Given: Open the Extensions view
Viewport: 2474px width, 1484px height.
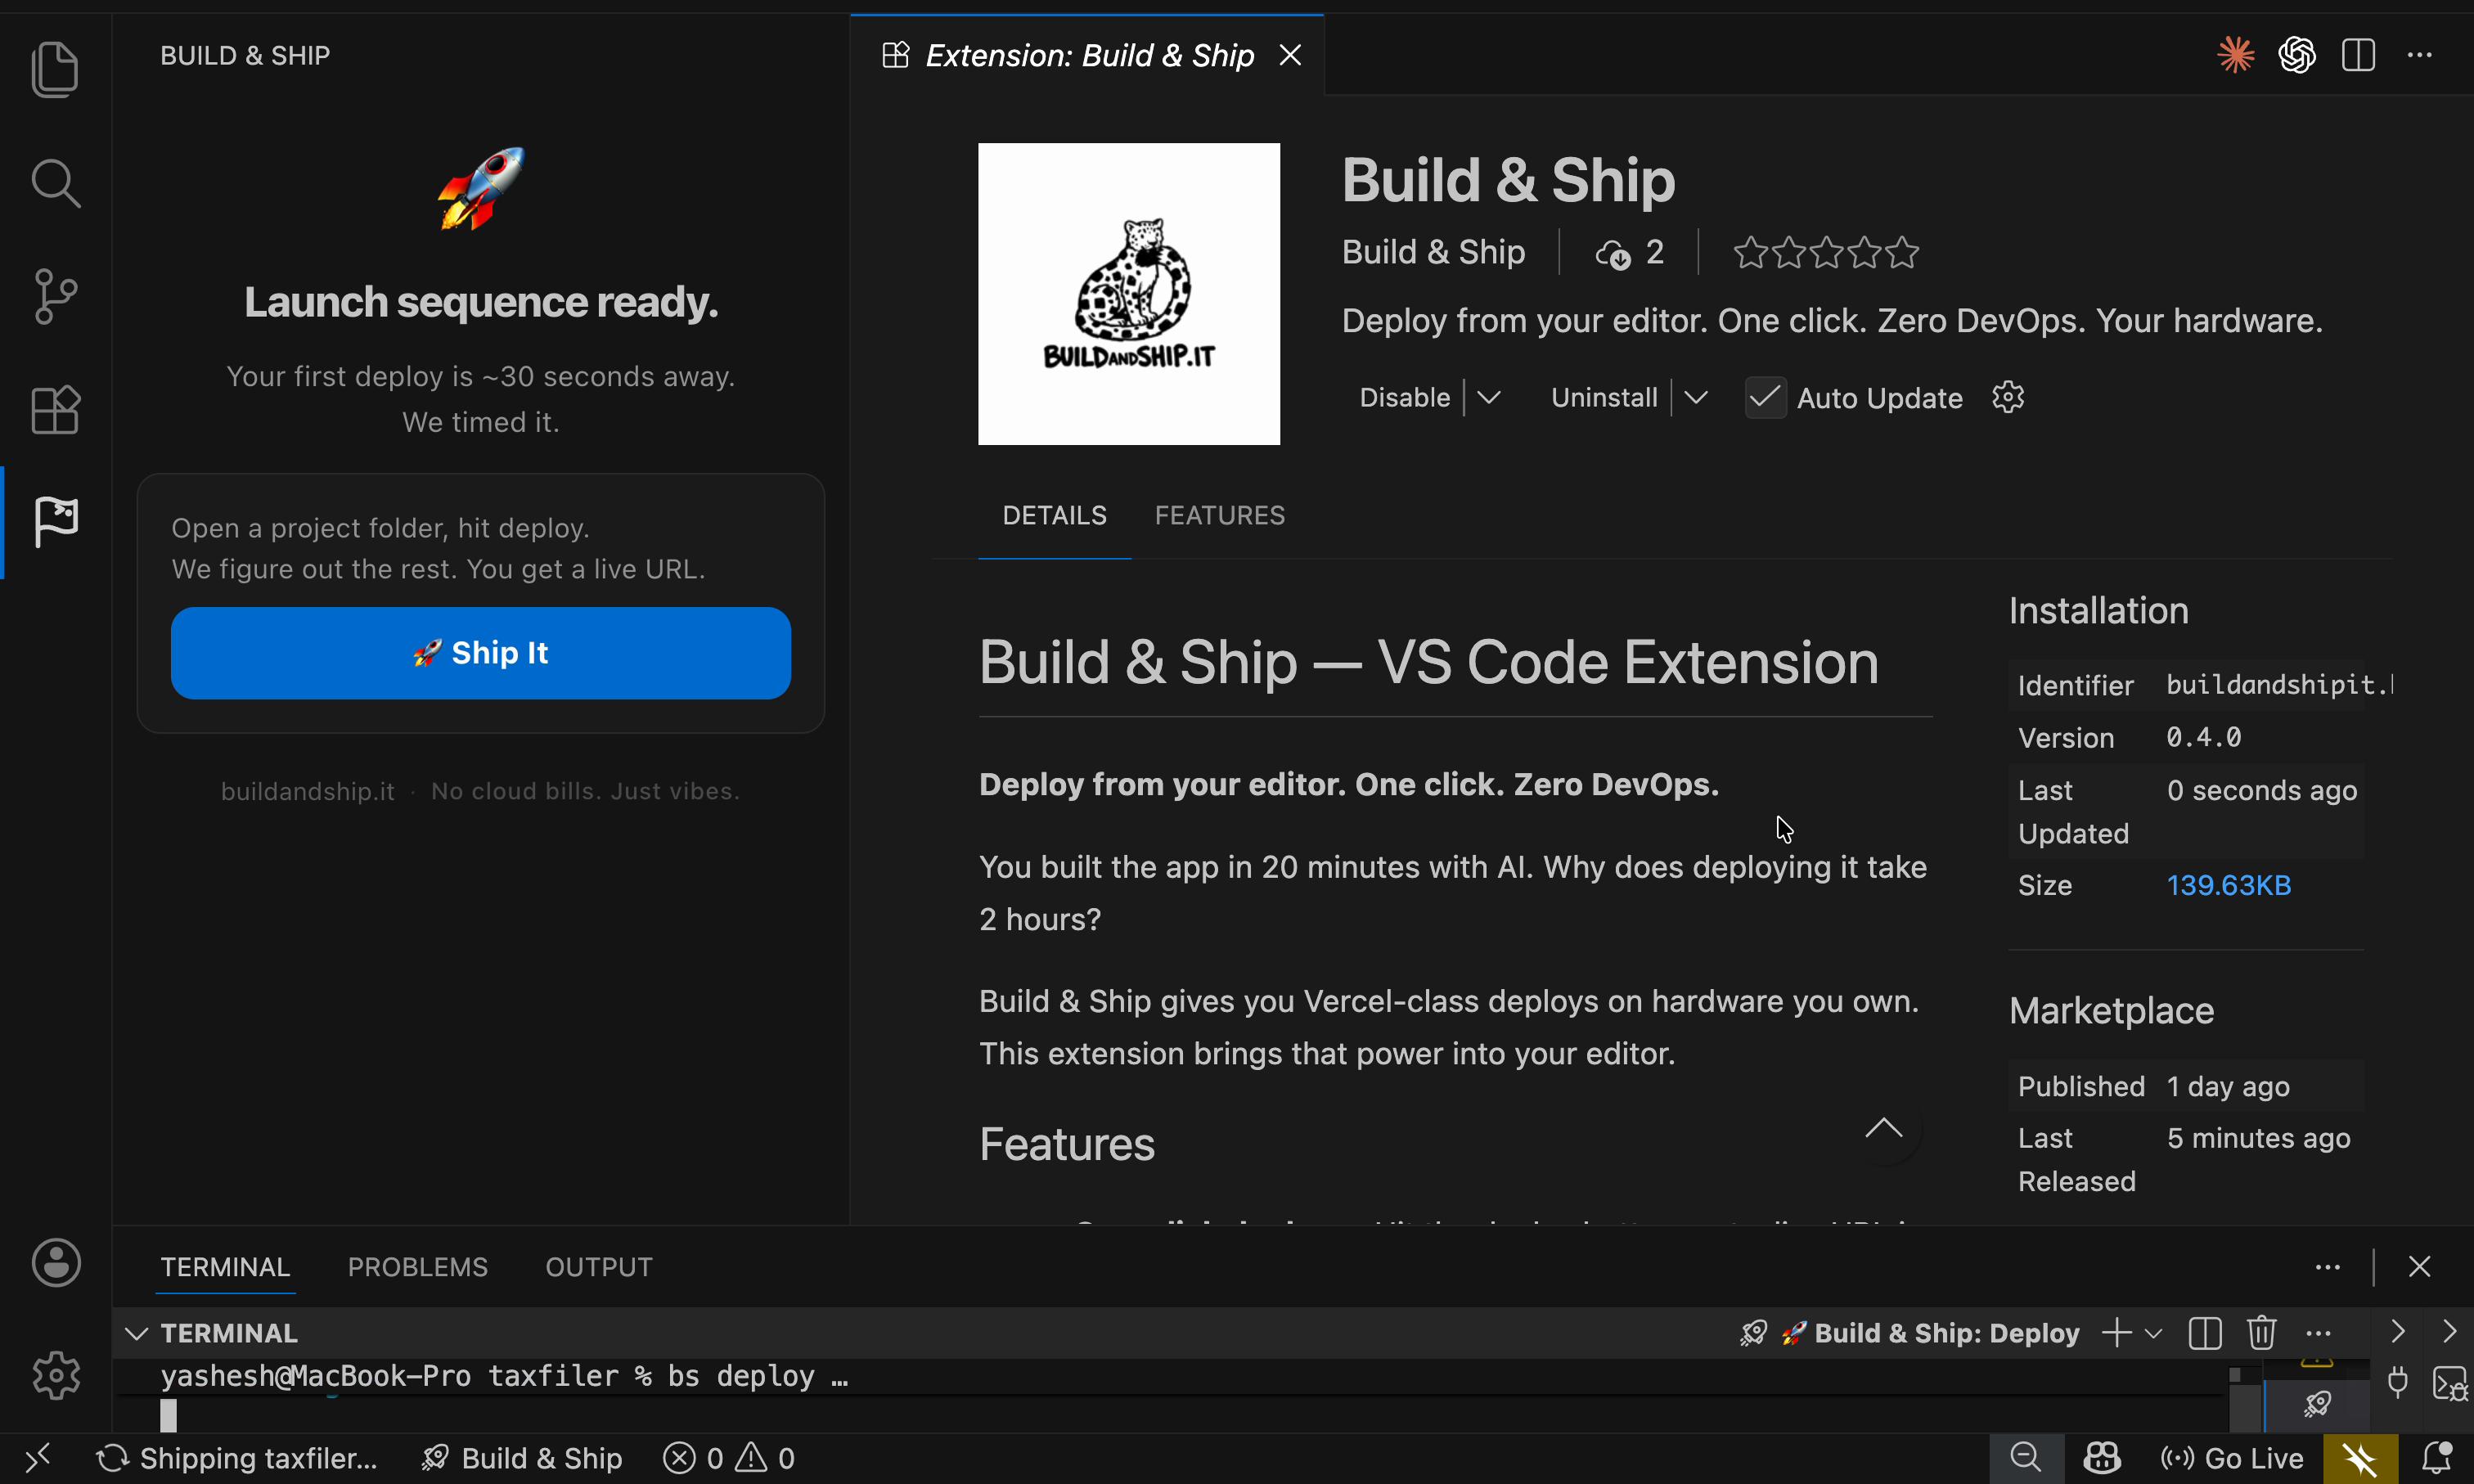Looking at the screenshot, I should (55, 410).
